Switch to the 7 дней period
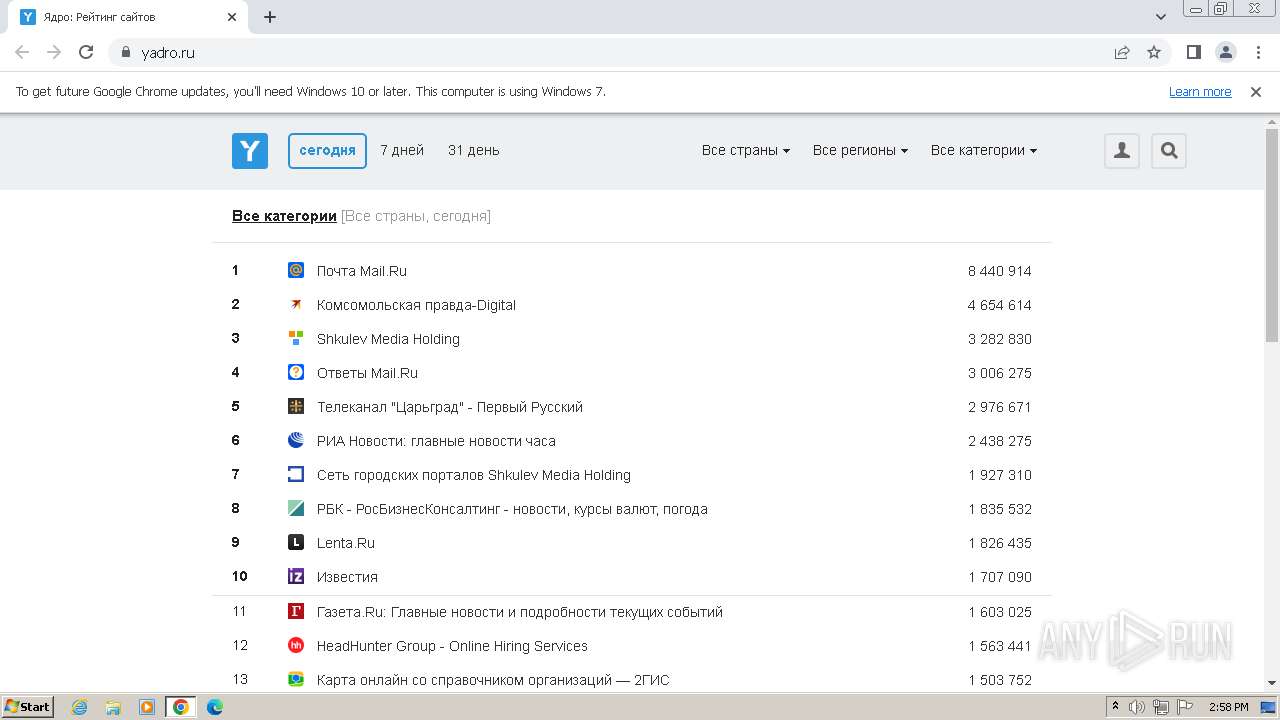This screenshot has width=1280, height=720. [402, 150]
